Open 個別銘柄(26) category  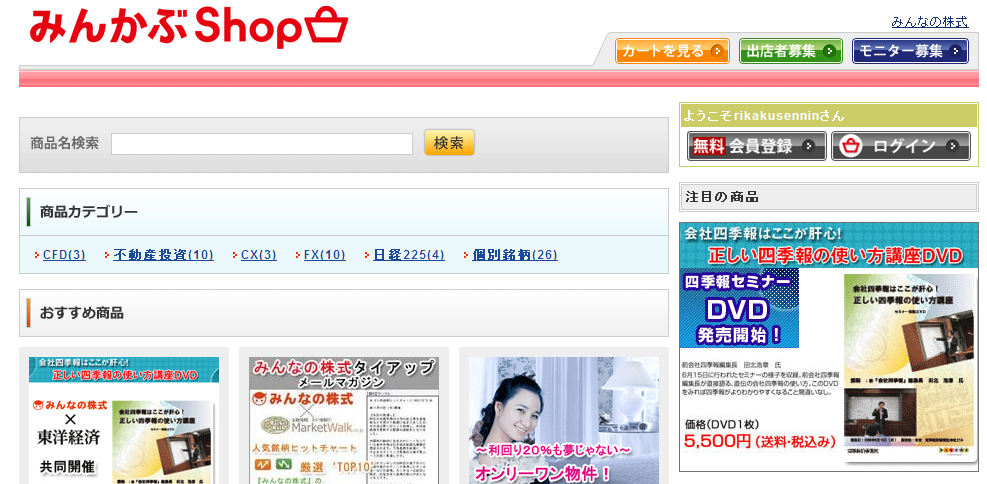tap(515, 255)
